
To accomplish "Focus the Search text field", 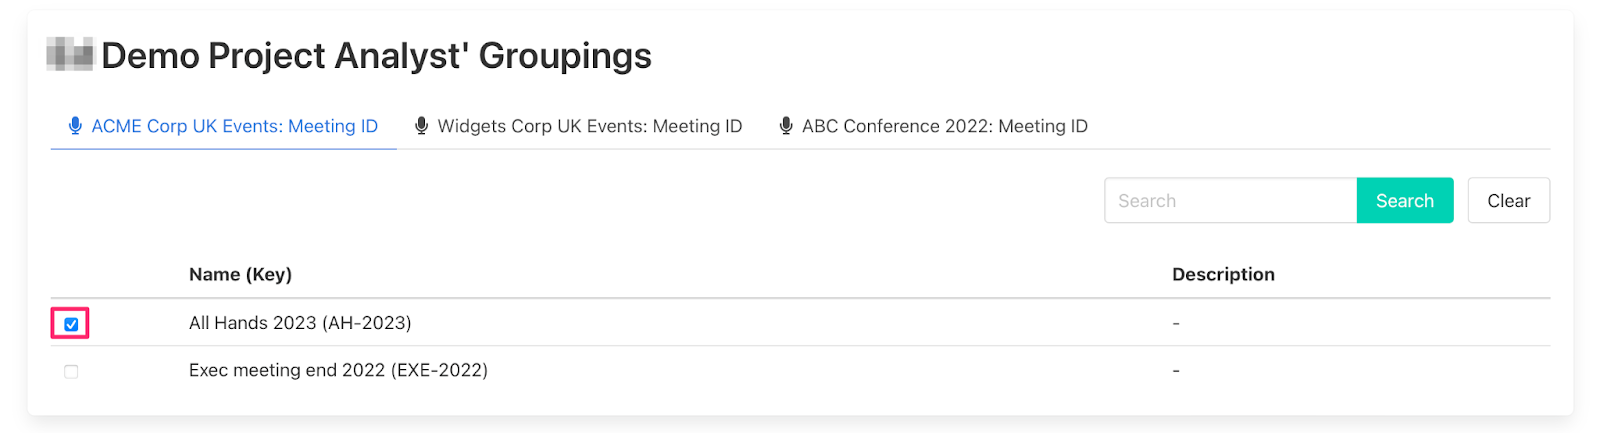I will [1230, 201].
